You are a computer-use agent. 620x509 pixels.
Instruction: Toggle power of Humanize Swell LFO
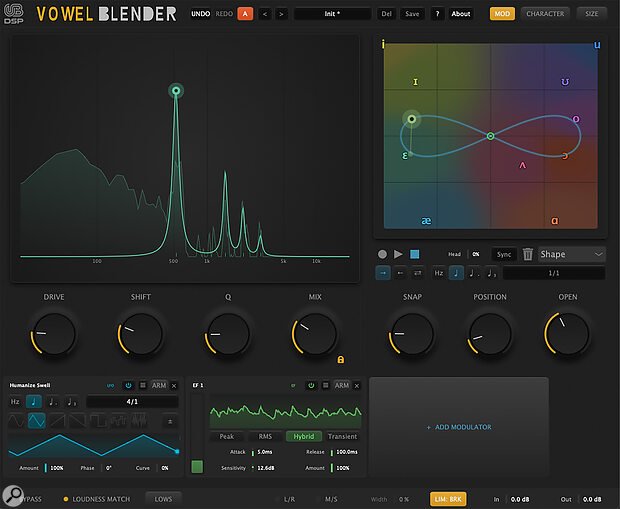pos(129,385)
